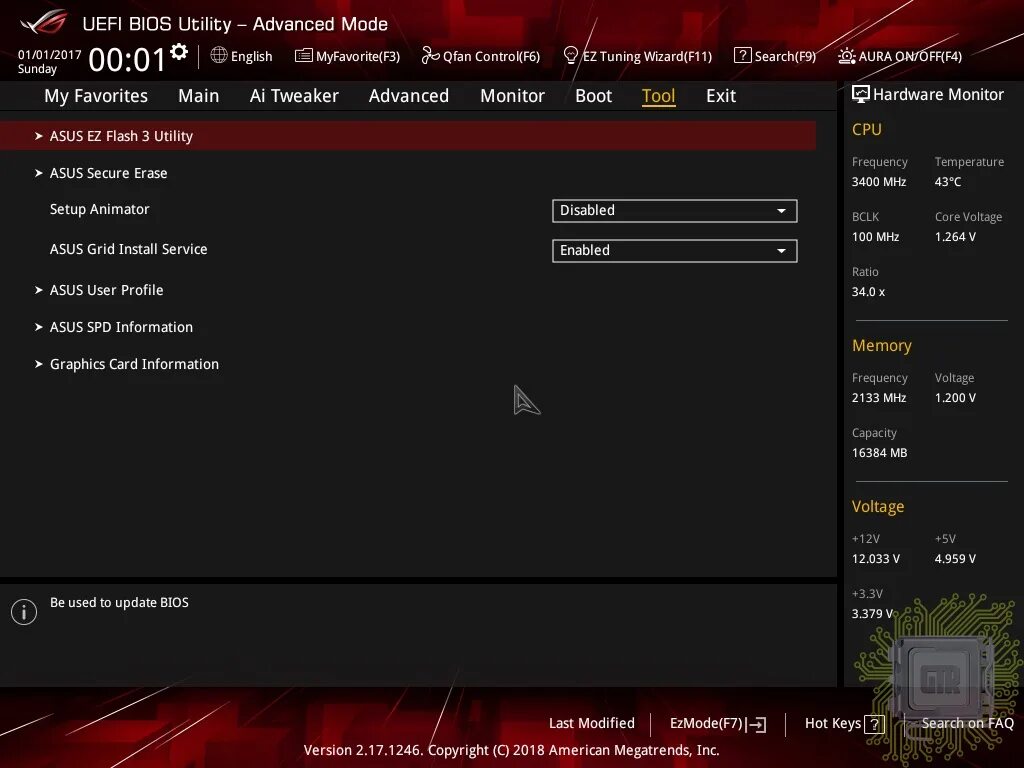Open the Ai Tweaker tab
Image resolution: width=1024 pixels, height=768 pixels.
pyautogui.click(x=294, y=96)
